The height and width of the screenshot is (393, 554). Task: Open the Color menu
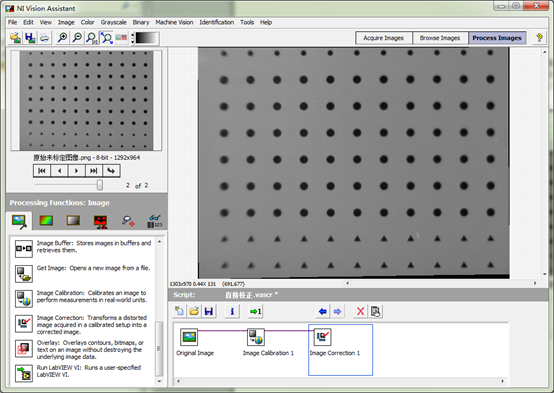click(87, 22)
